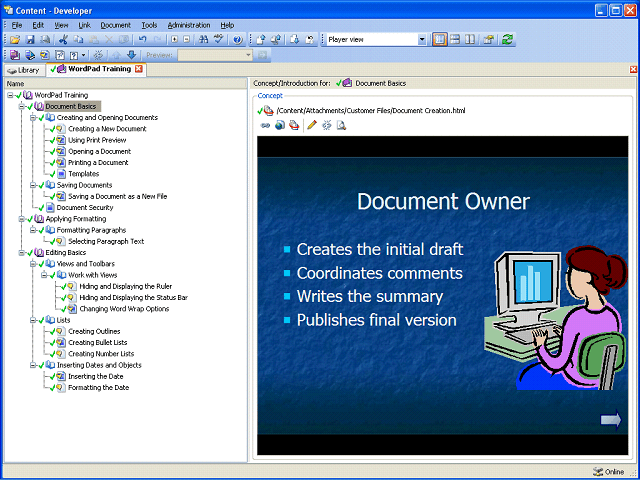Image resolution: width=640 pixels, height=480 pixels.
Task: Select 'Creating Bullet Lists' topic
Action: pos(98,343)
